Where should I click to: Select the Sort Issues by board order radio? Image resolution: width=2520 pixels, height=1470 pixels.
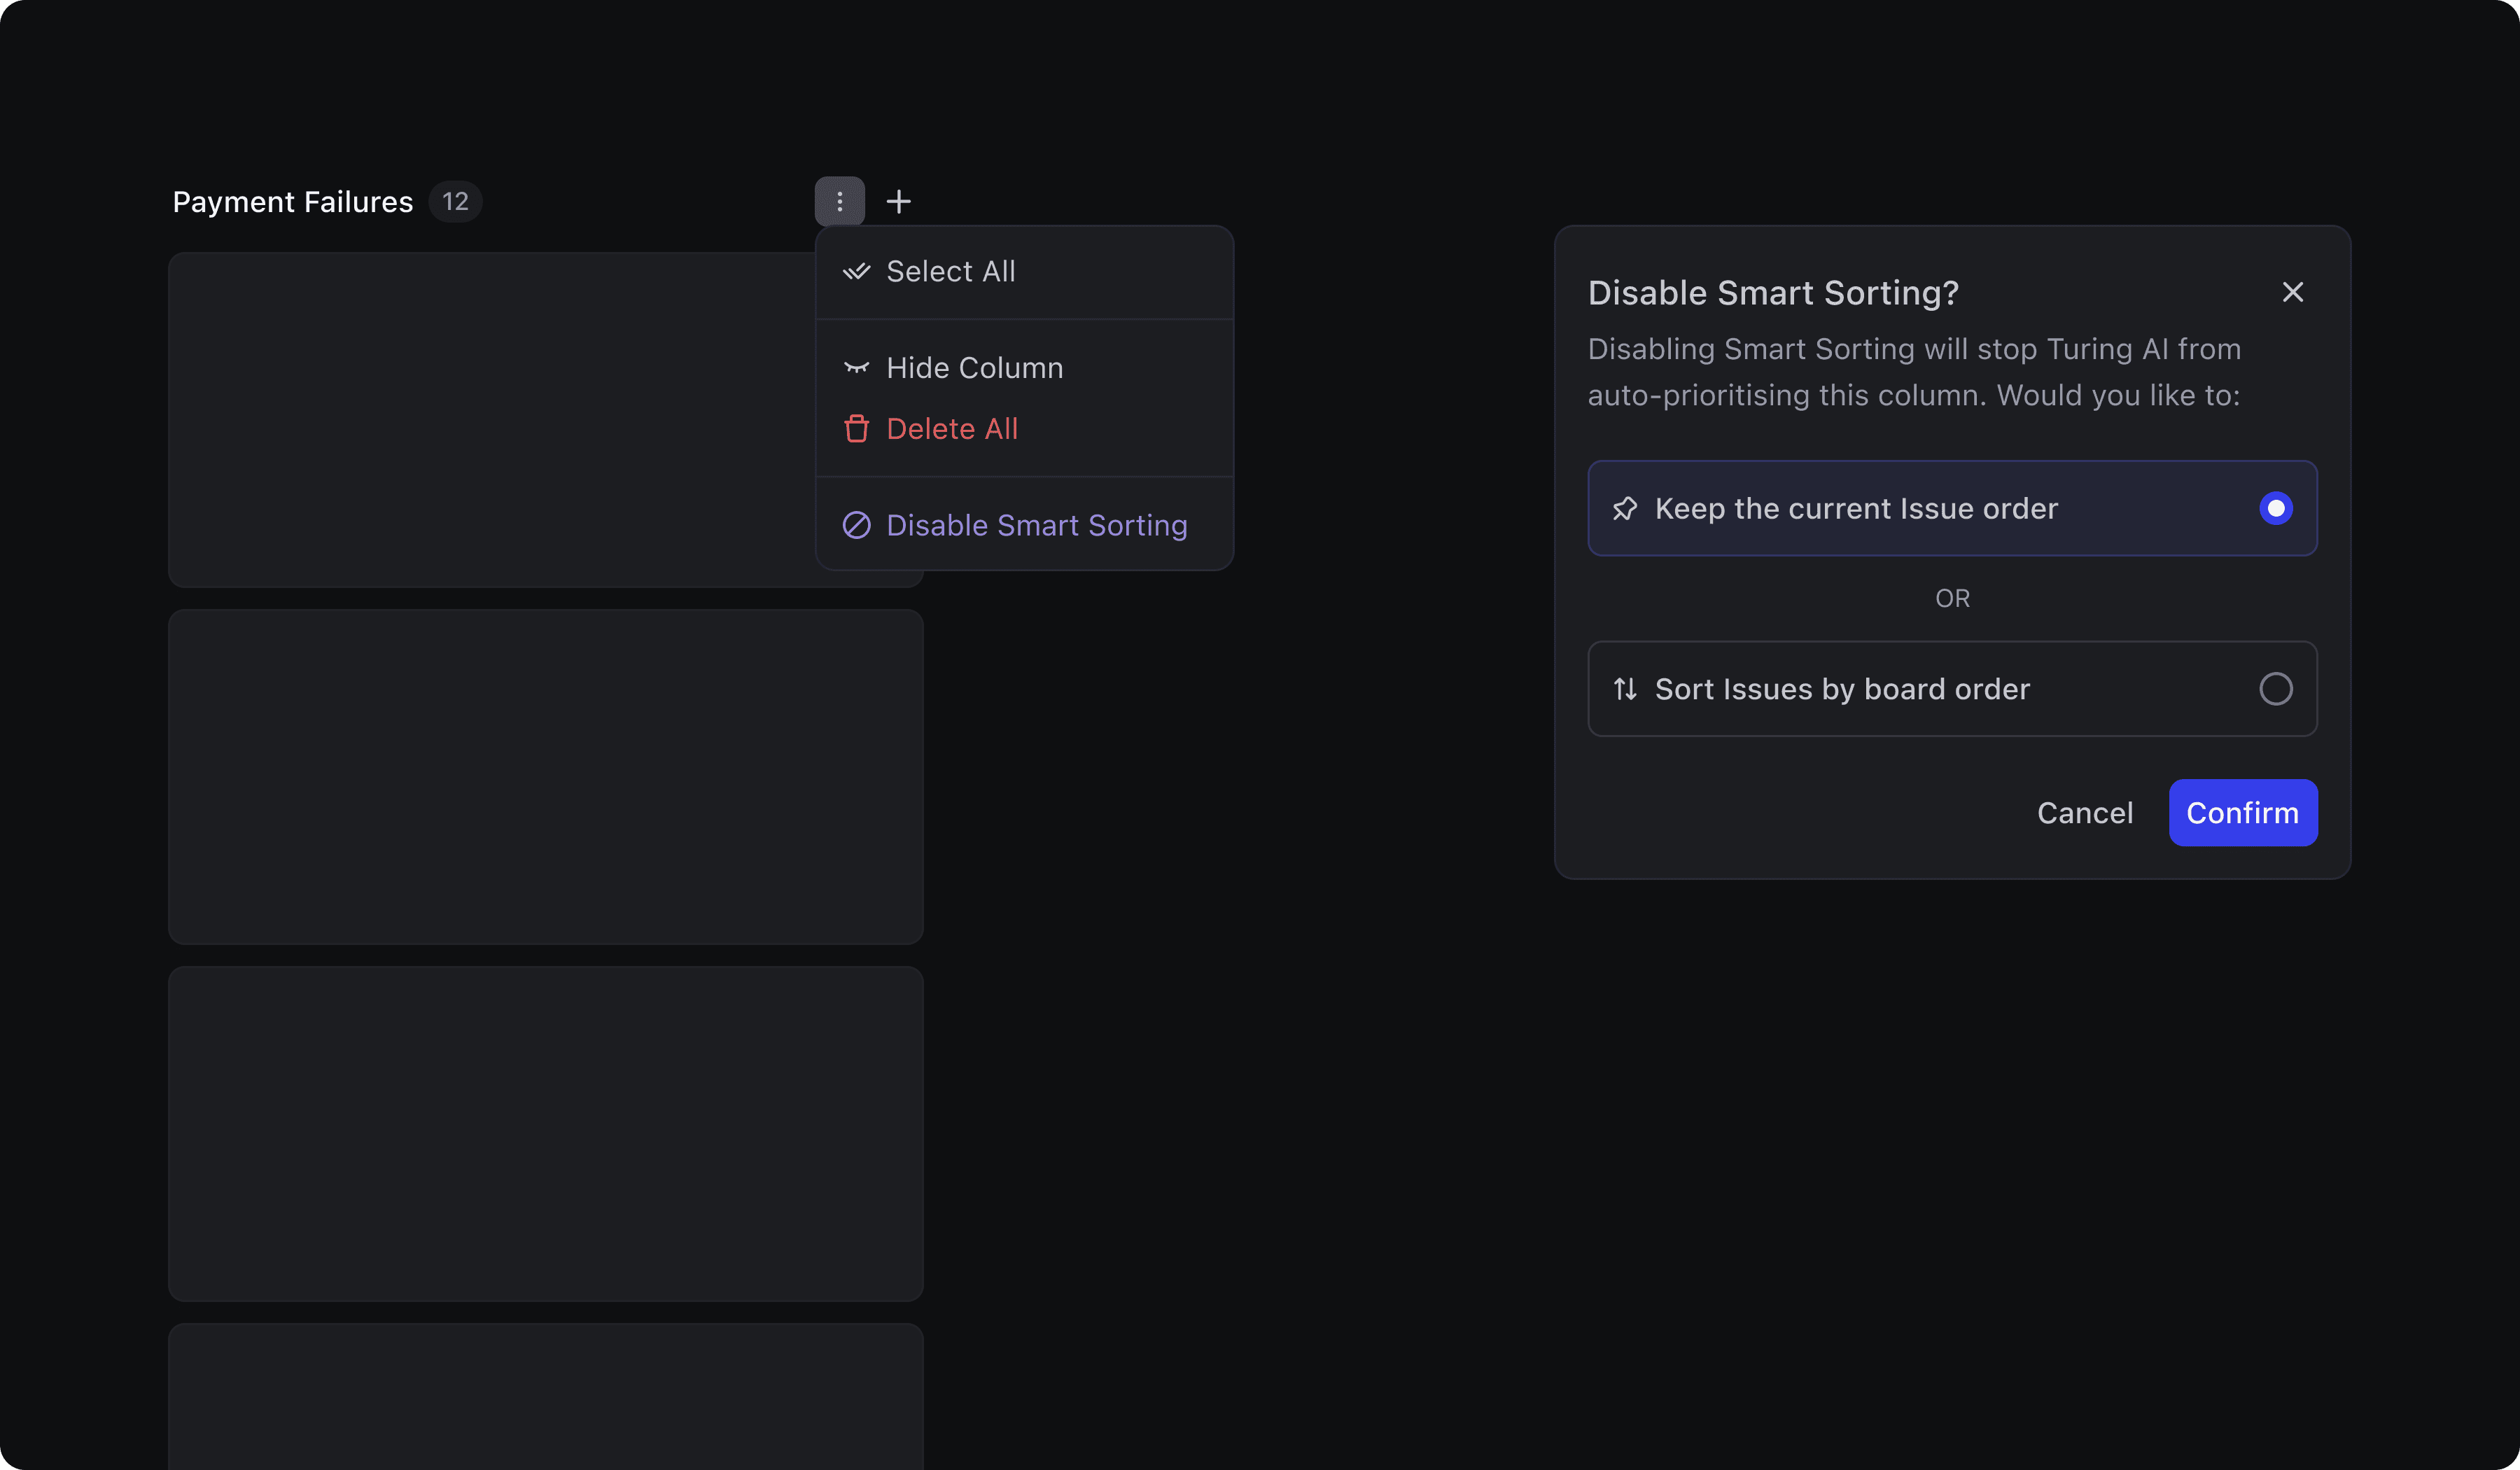[x=2275, y=689]
